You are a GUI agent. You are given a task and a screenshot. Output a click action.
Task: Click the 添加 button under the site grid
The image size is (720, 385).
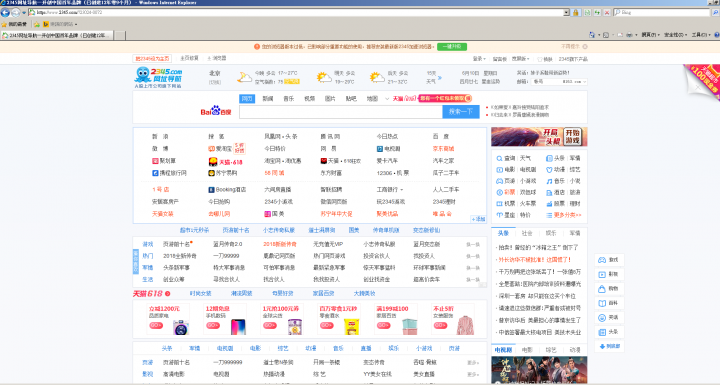[478, 219]
